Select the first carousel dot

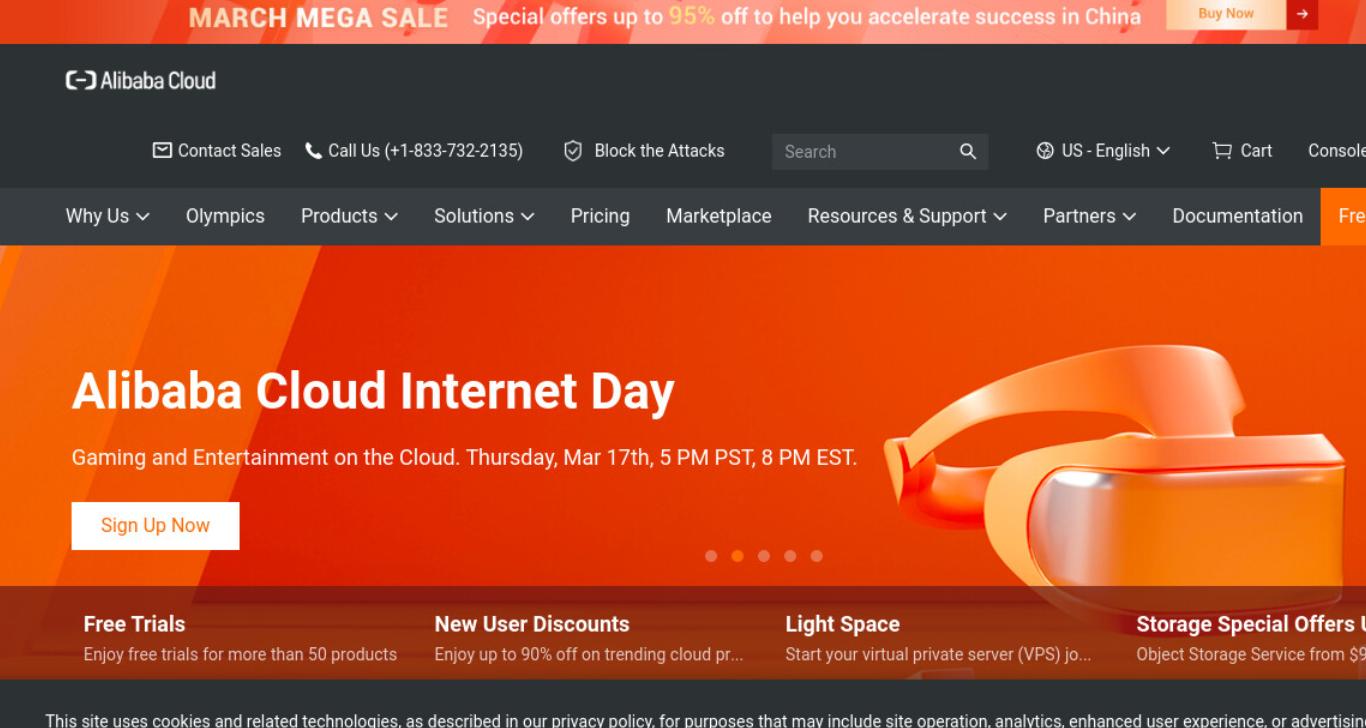point(711,556)
